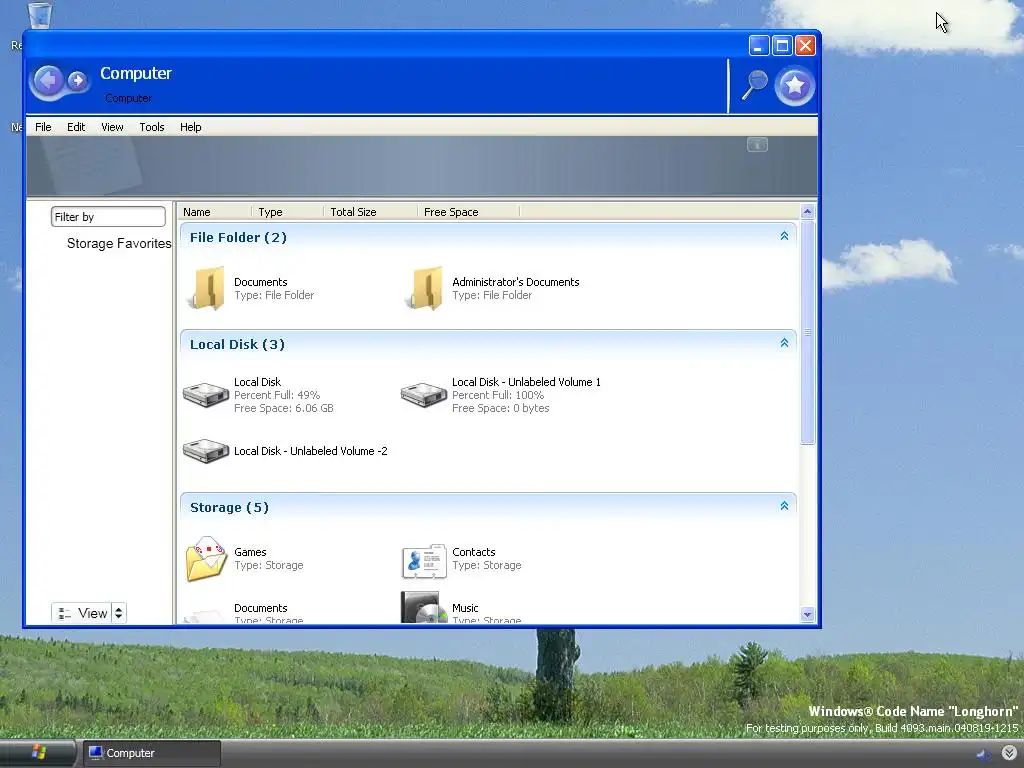Click the small preview pane info icon
Image resolution: width=1024 pixels, height=768 pixels.
[757, 145]
